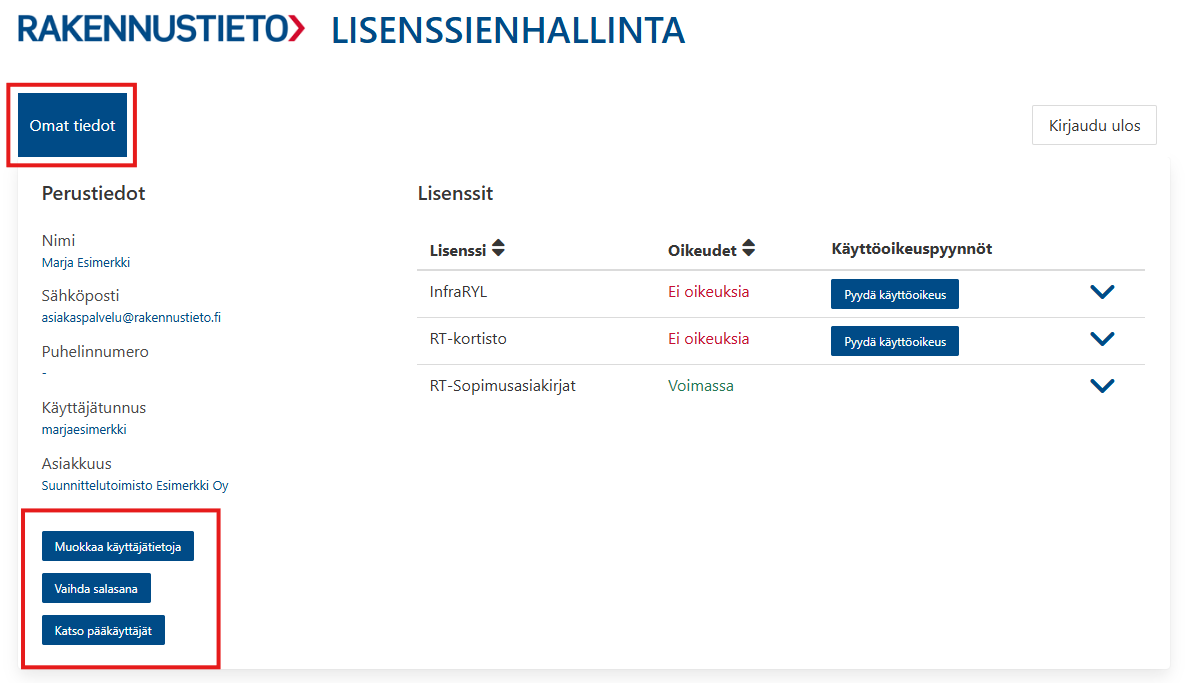Click Katso pääkäyttäjät button
The height and width of the screenshot is (683, 1188).
(103, 630)
